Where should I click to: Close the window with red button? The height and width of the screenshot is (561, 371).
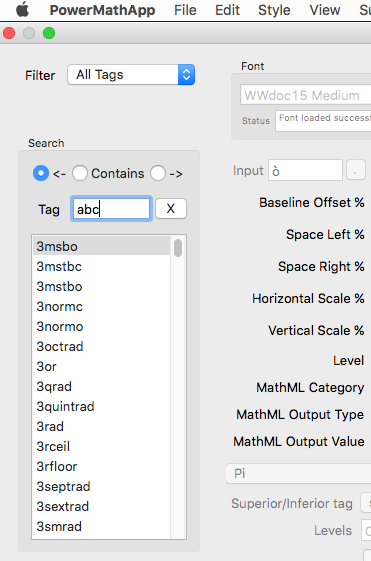(x=9, y=33)
